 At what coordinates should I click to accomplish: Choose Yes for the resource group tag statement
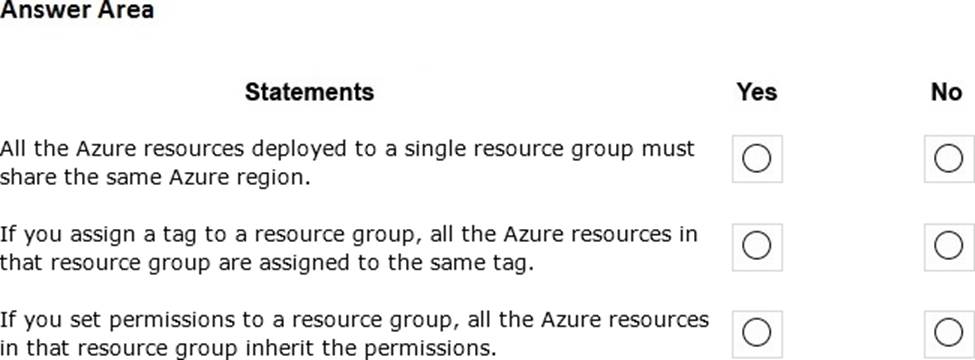757,247
